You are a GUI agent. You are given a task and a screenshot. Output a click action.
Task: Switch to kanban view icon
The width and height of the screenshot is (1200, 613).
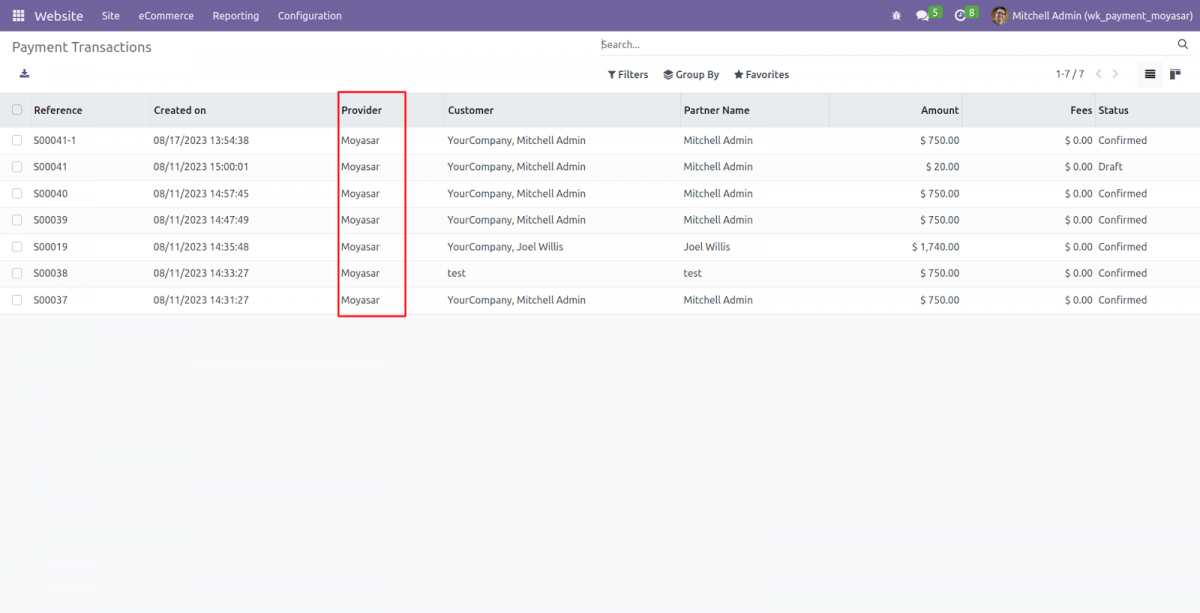(1176, 74)
